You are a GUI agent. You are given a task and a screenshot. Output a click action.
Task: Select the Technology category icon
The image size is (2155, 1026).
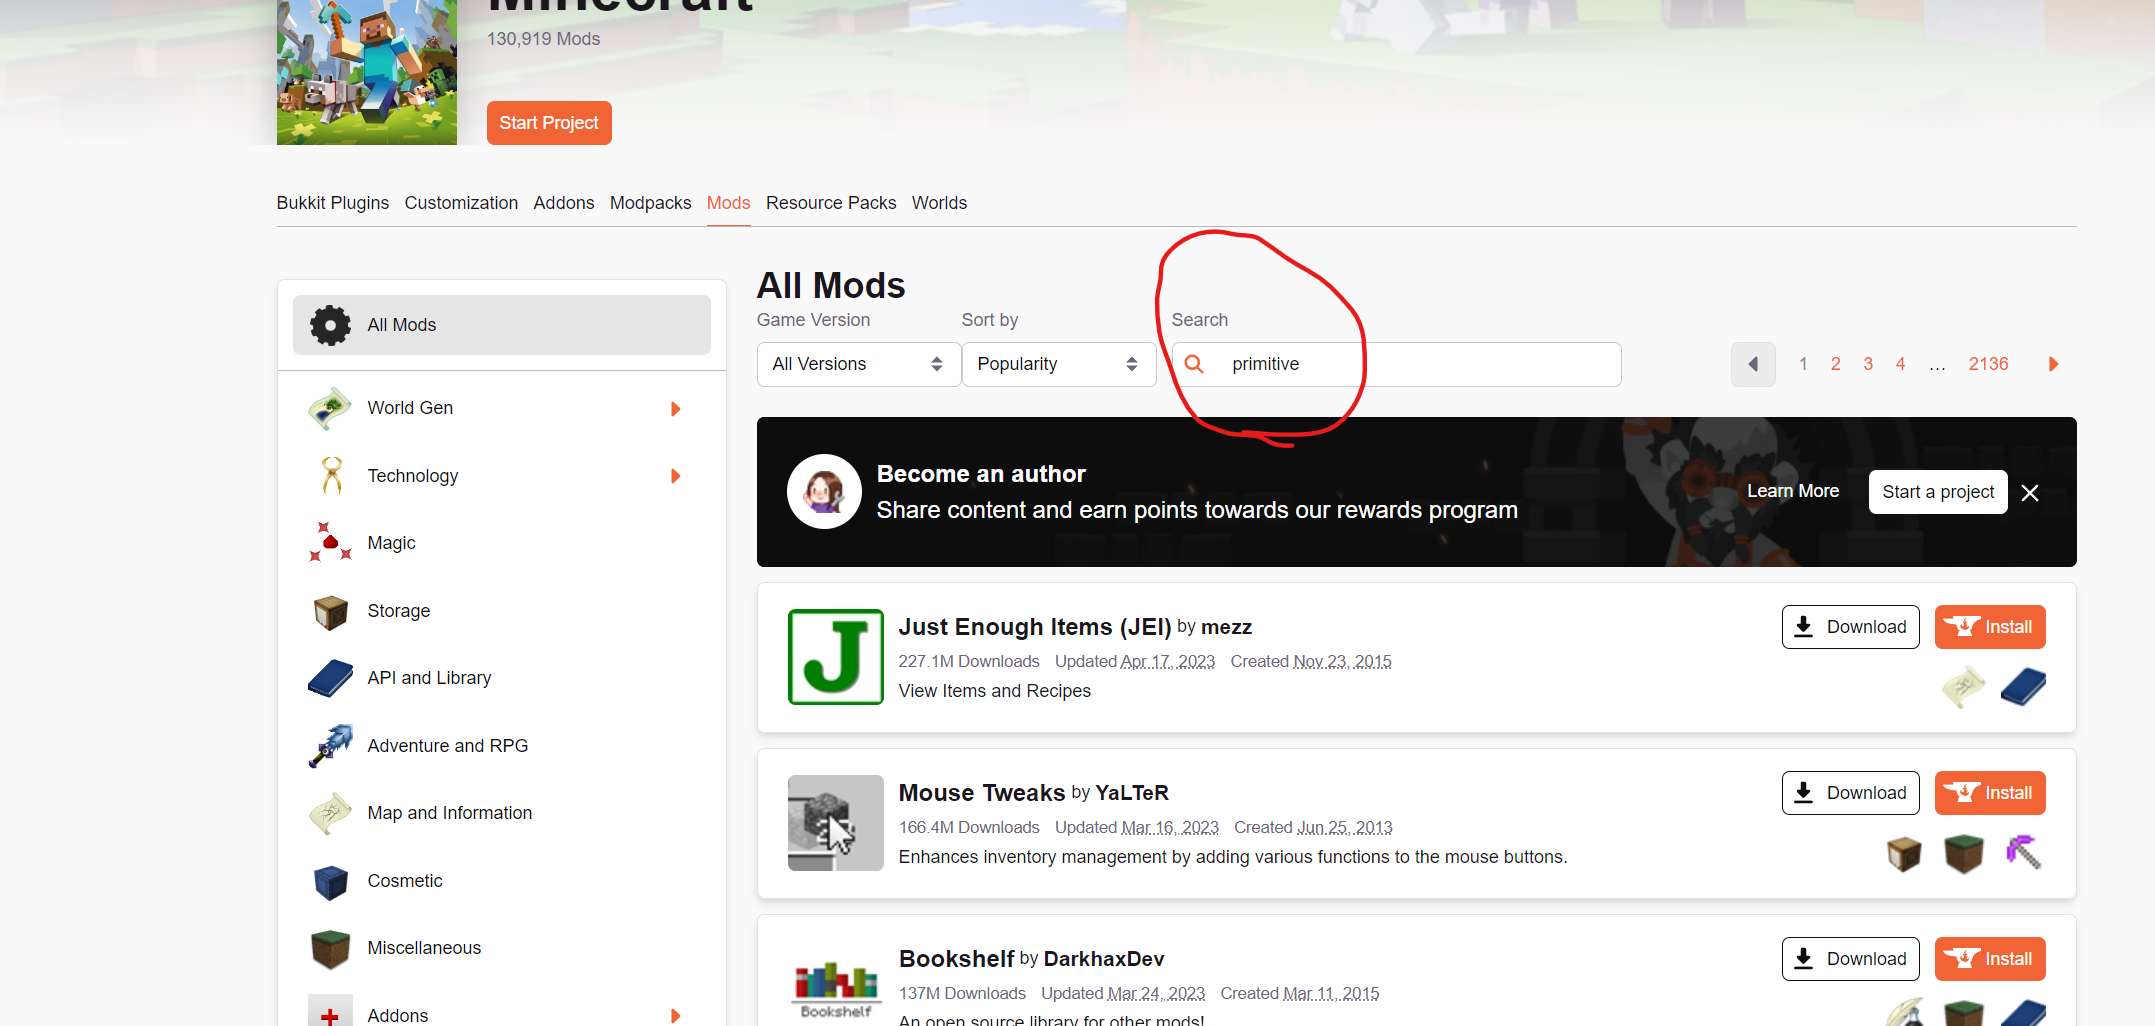pyautogui.click(x=332, y=476)
